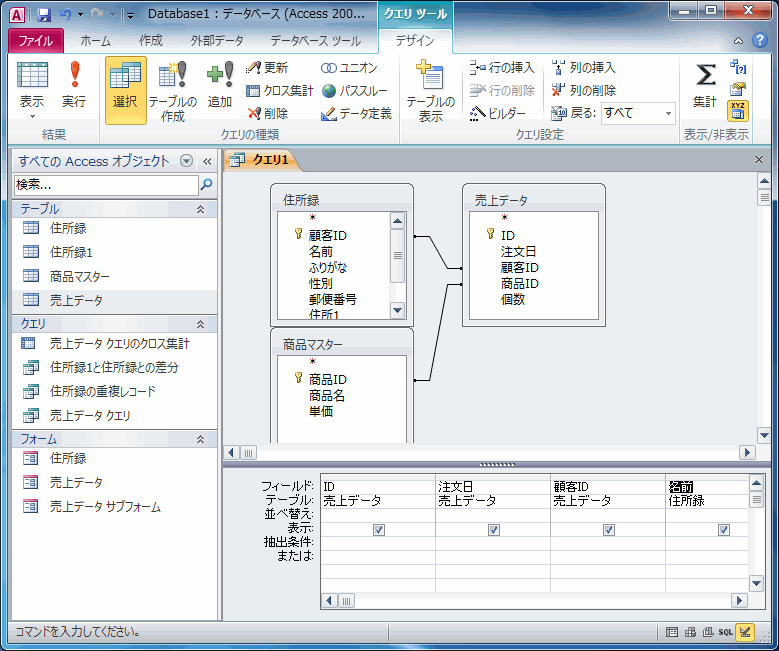Image resolution: width=779 pixels, height=651 pixels.
Task: Select 単価 field in 商品マスター
Action: tap(321, 411)
